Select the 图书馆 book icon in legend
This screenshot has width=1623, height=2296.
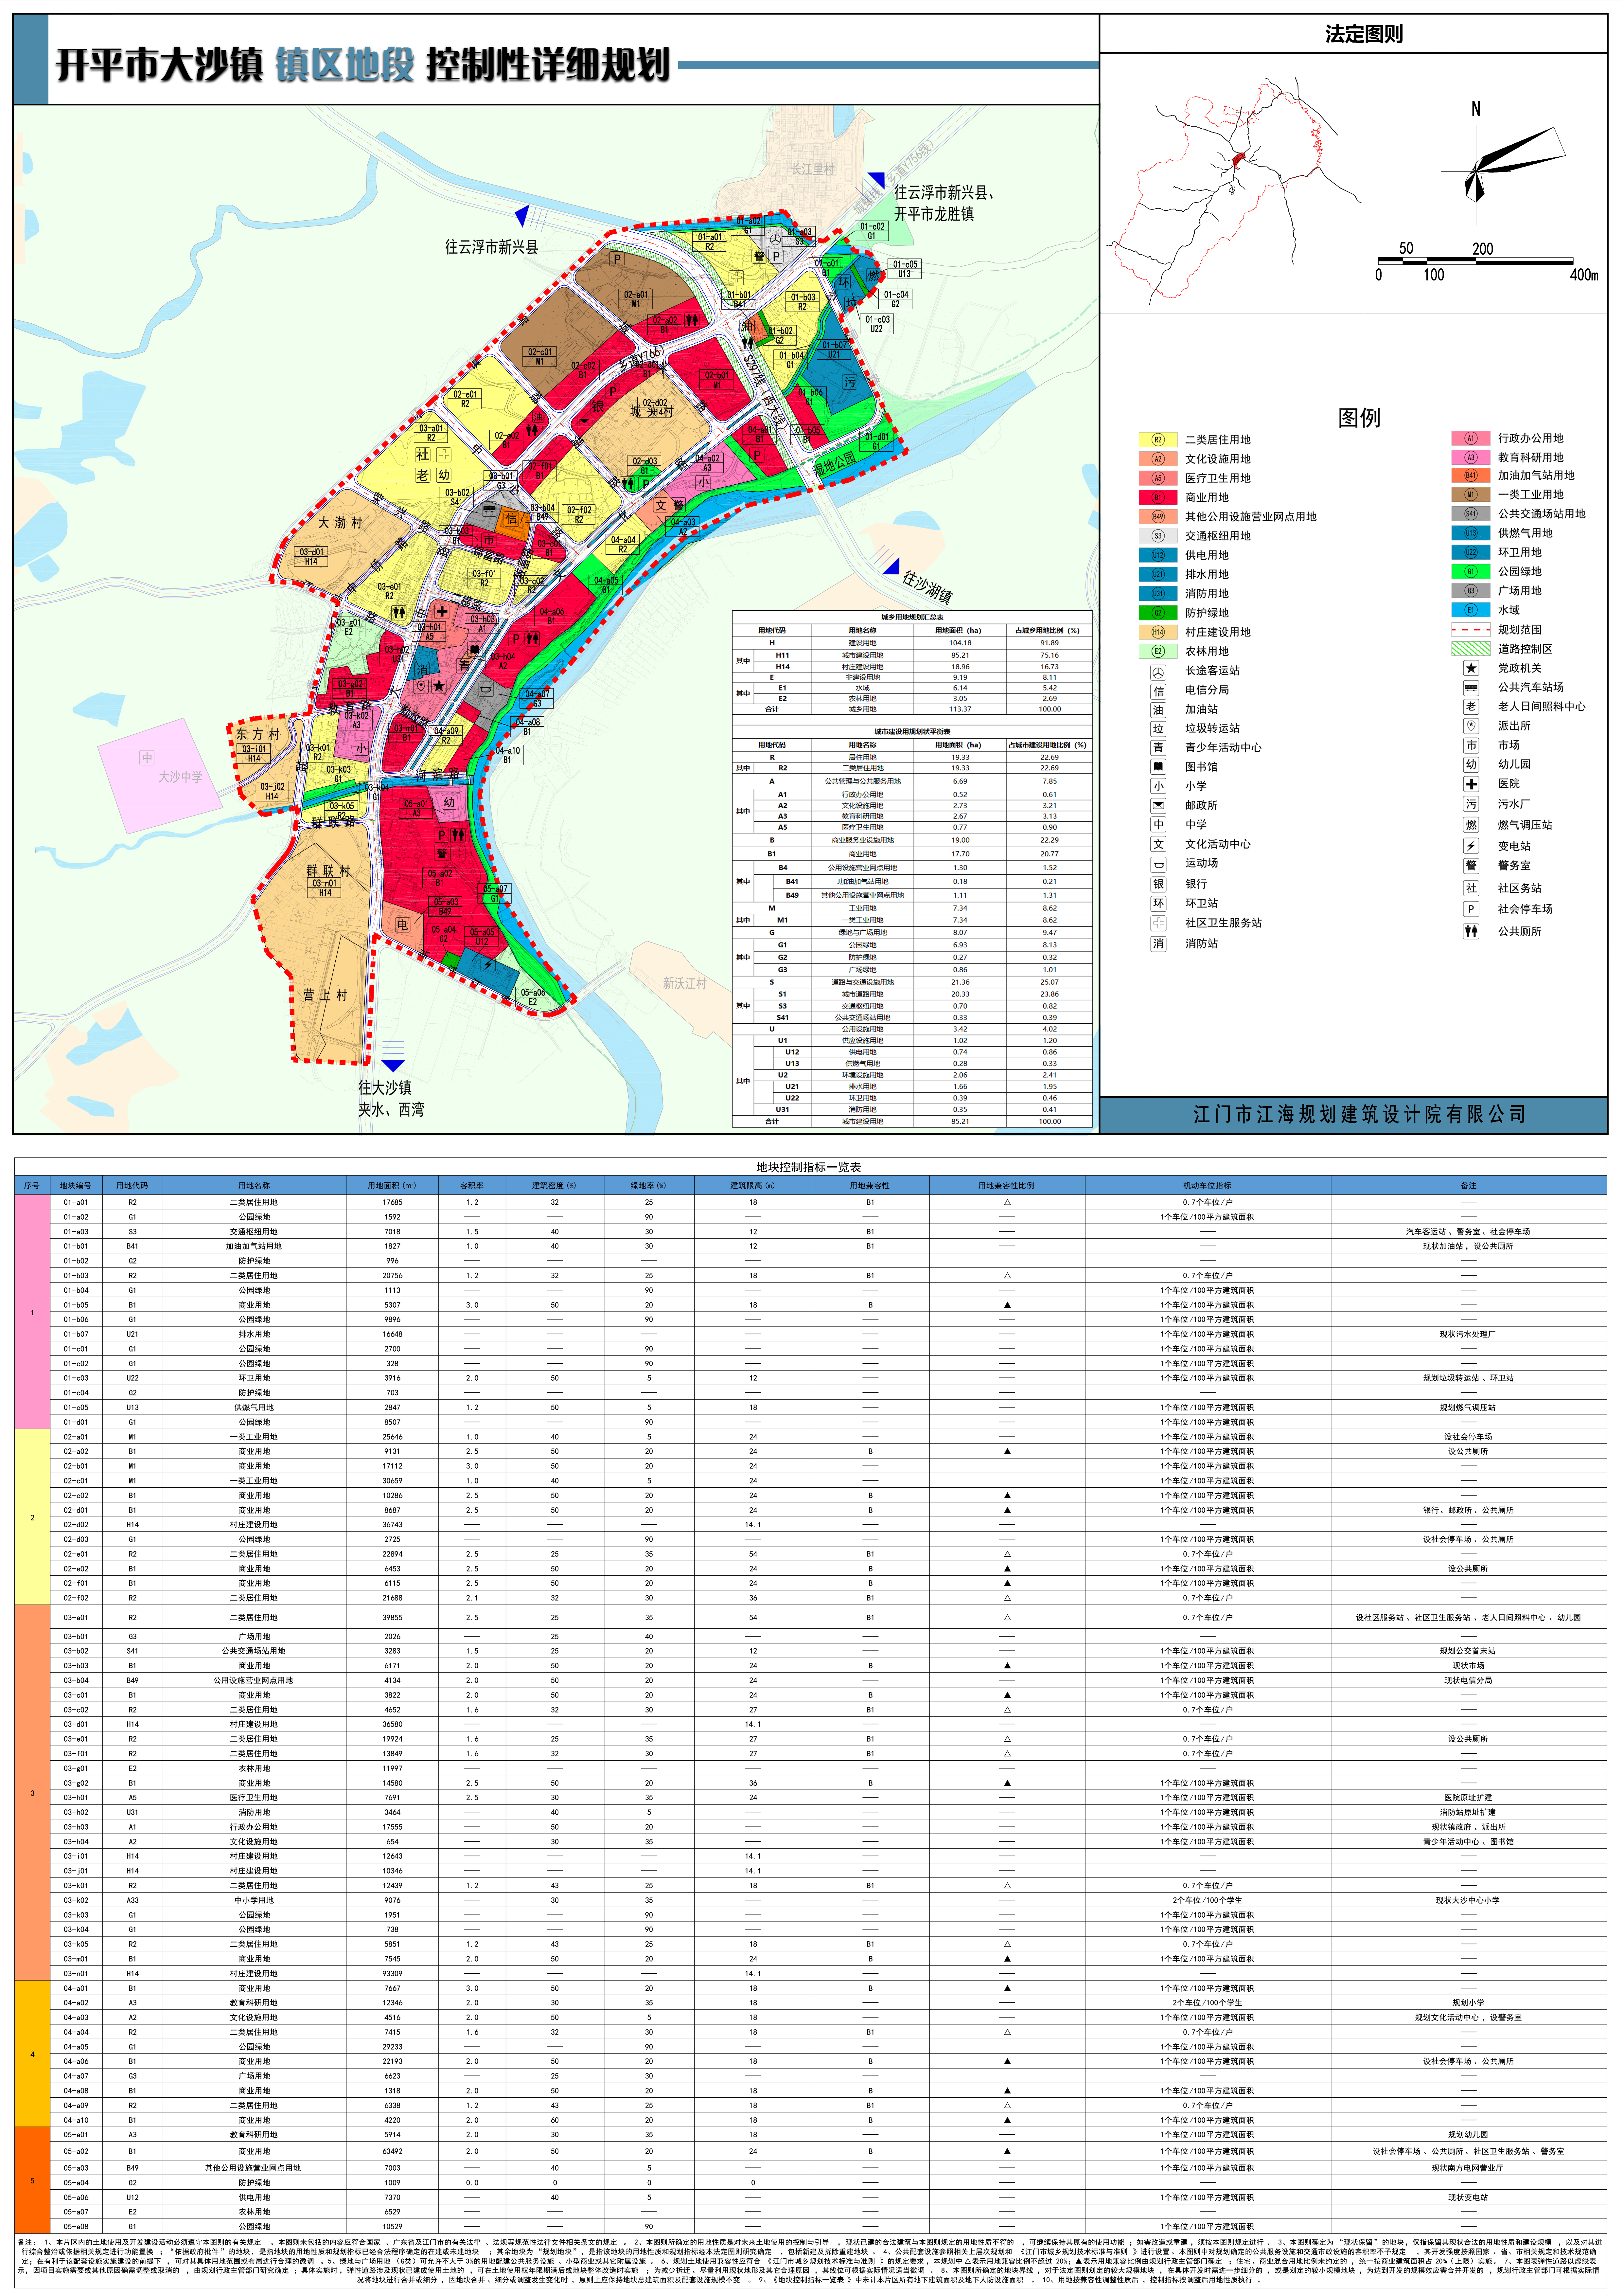(x=1158, y=767)
